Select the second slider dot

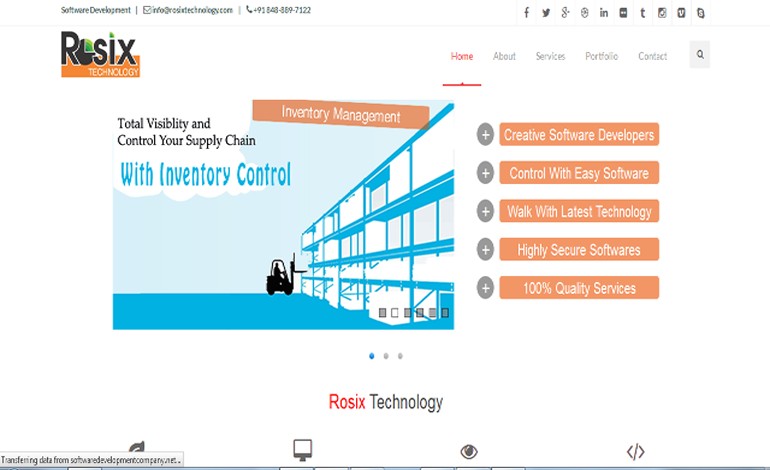tap(386, 356)
